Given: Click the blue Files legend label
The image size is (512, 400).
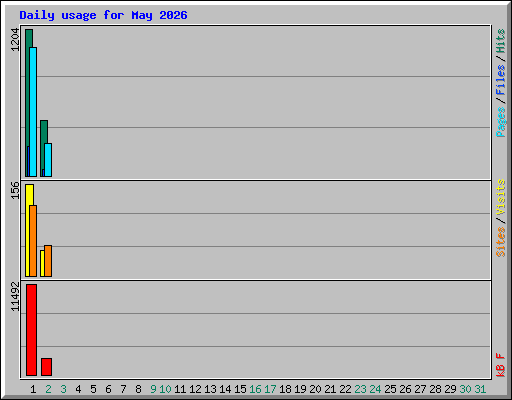Looking at the screenshot, I should (x=501, y=79).
